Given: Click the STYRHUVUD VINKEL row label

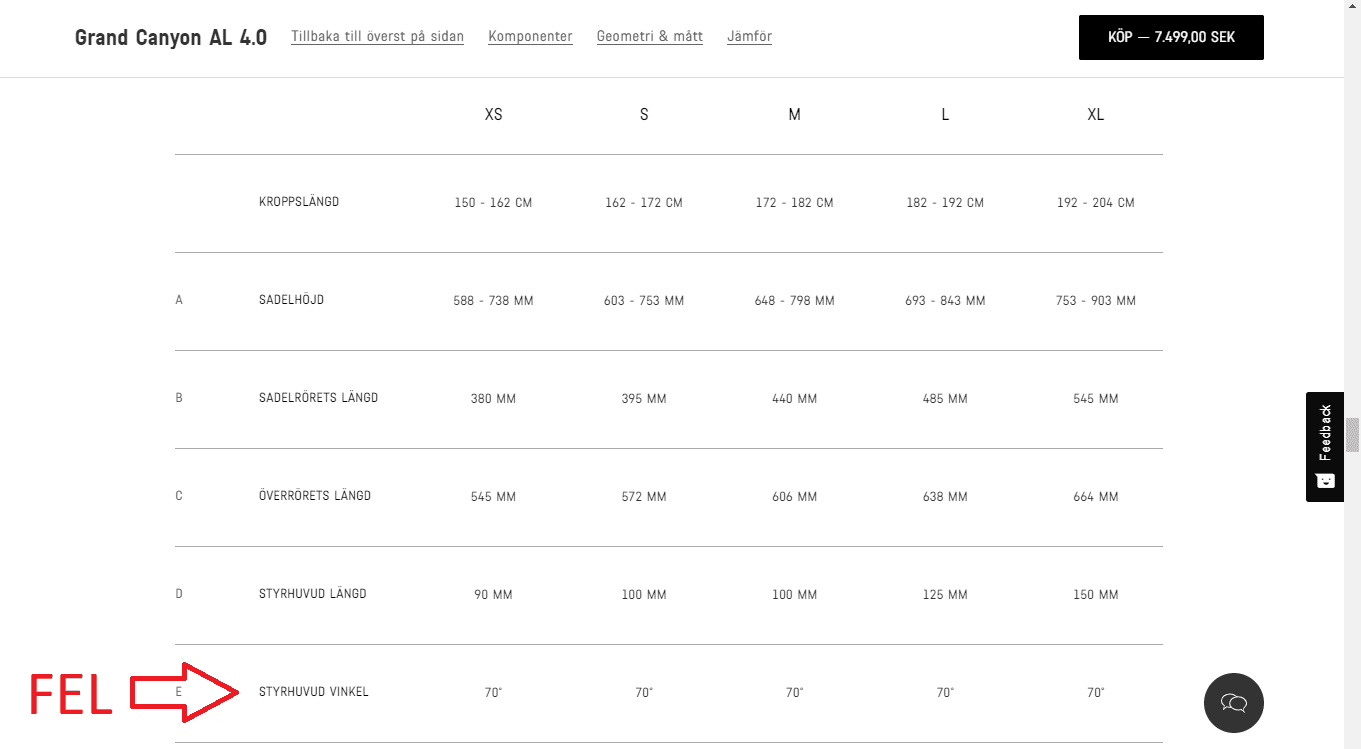Looking at the screenshot, I should [x=314, y=692].
